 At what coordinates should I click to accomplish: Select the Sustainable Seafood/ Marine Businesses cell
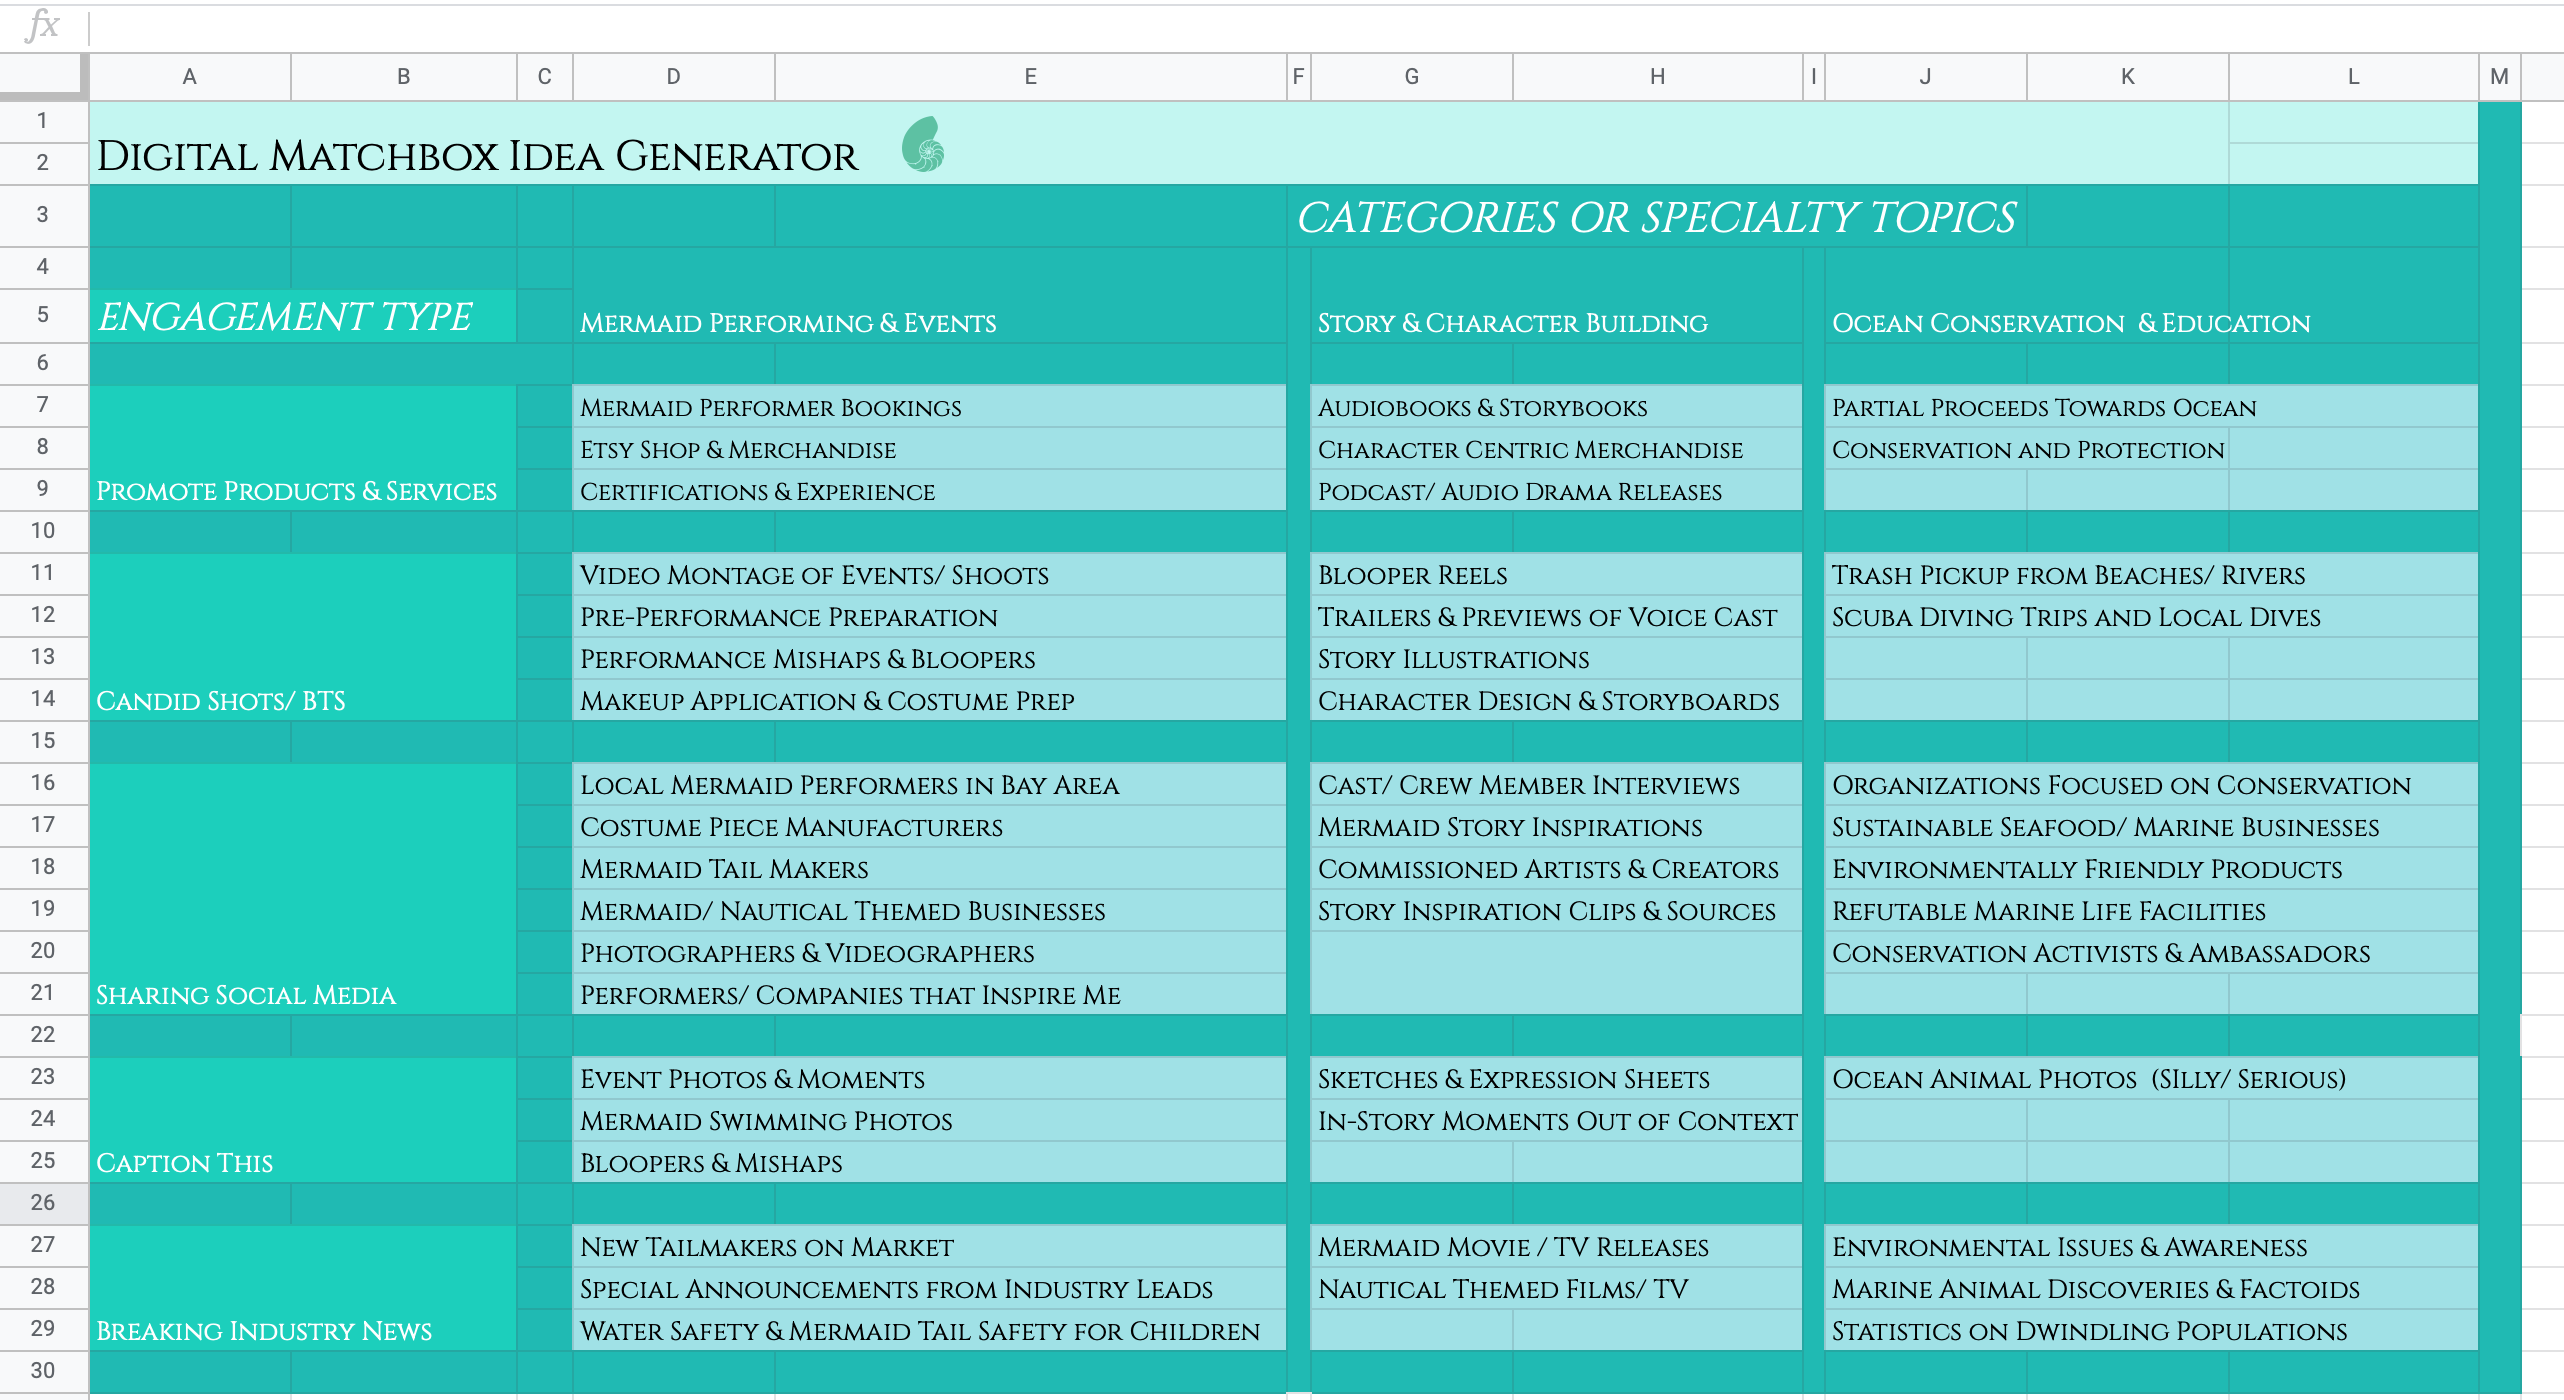coord(2151,827)
